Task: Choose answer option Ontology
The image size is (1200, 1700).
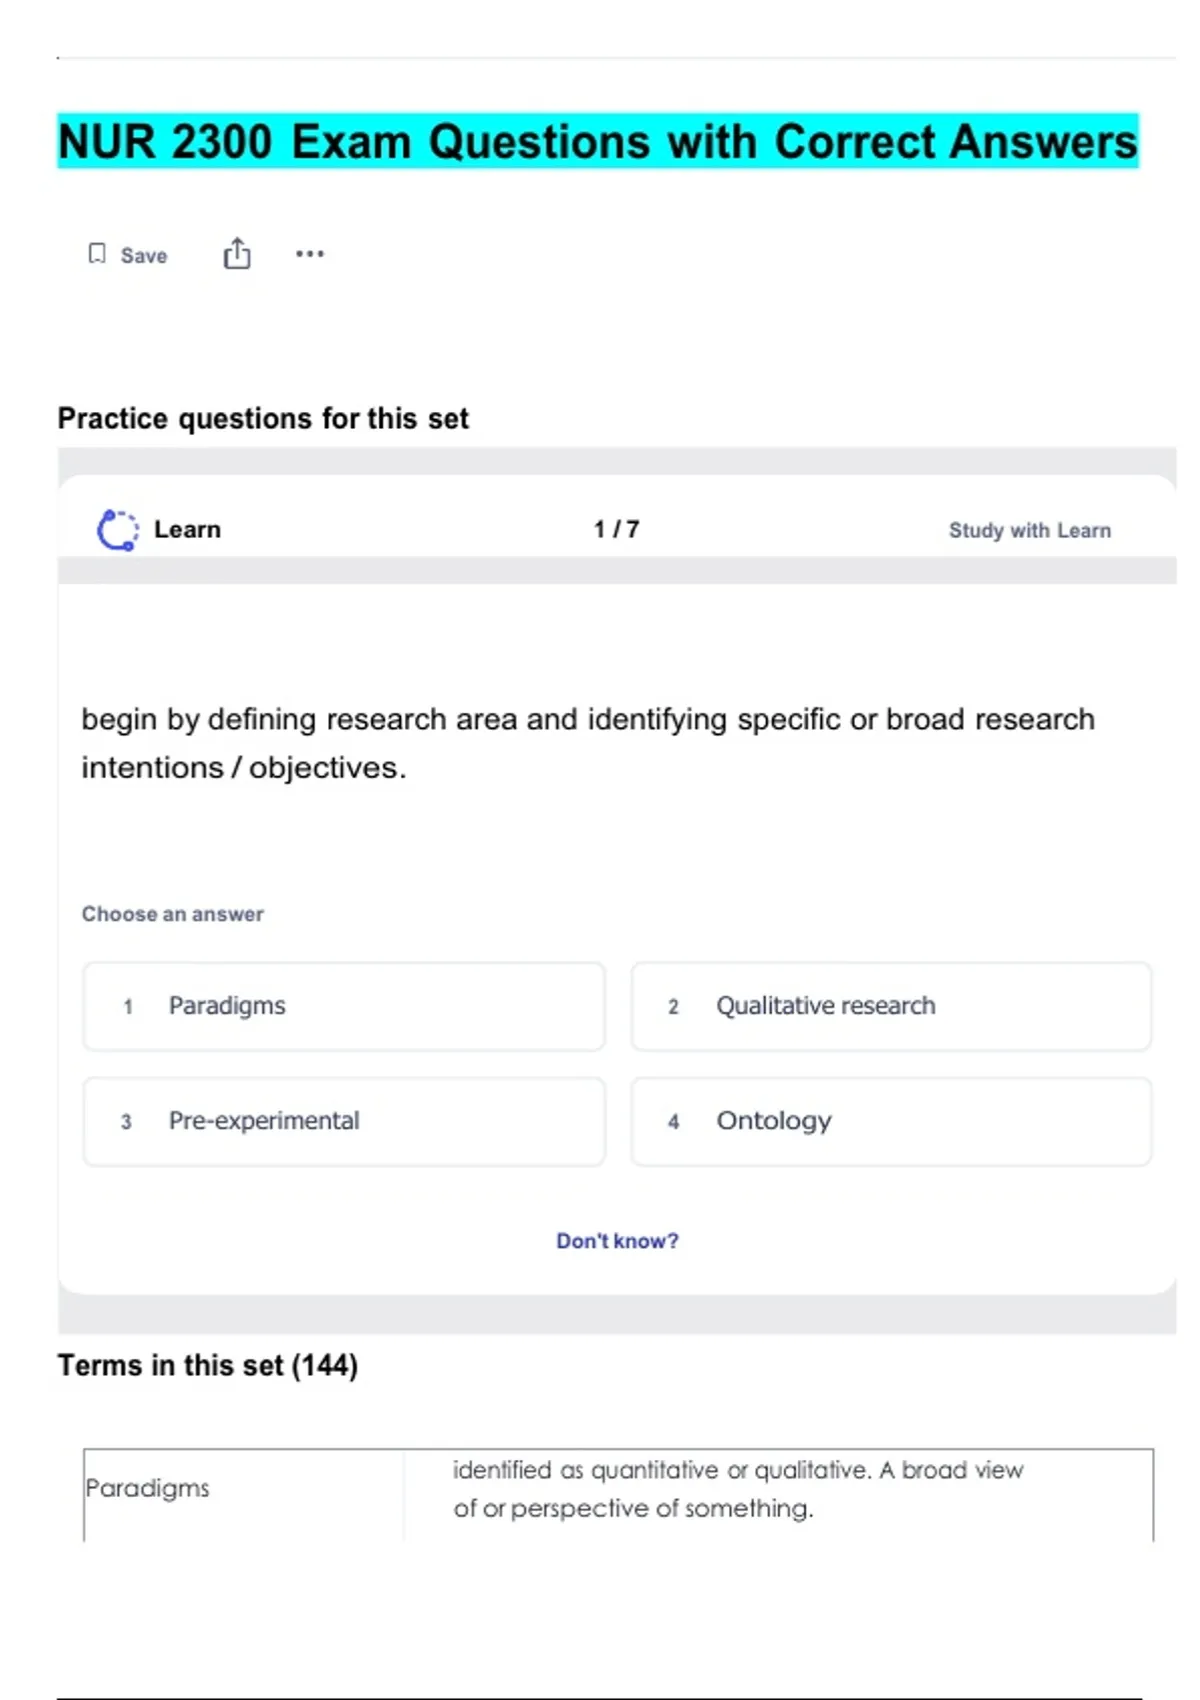Action: tap(890, 1121)
